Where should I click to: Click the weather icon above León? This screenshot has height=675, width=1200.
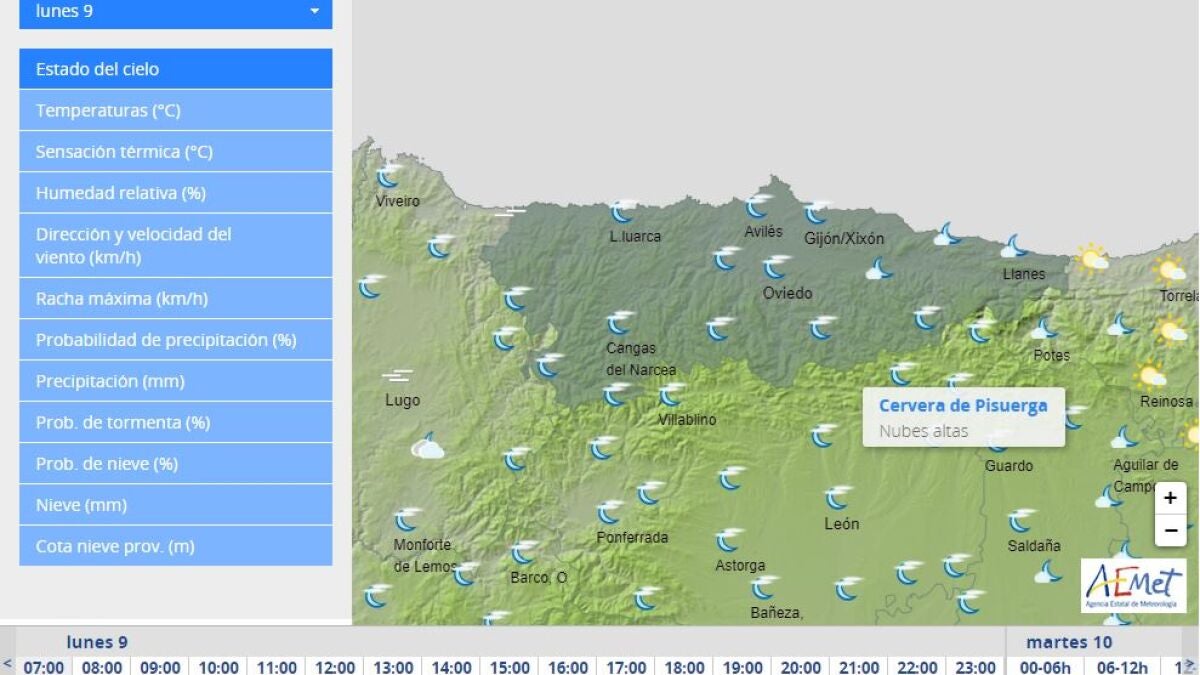[837, 497]
